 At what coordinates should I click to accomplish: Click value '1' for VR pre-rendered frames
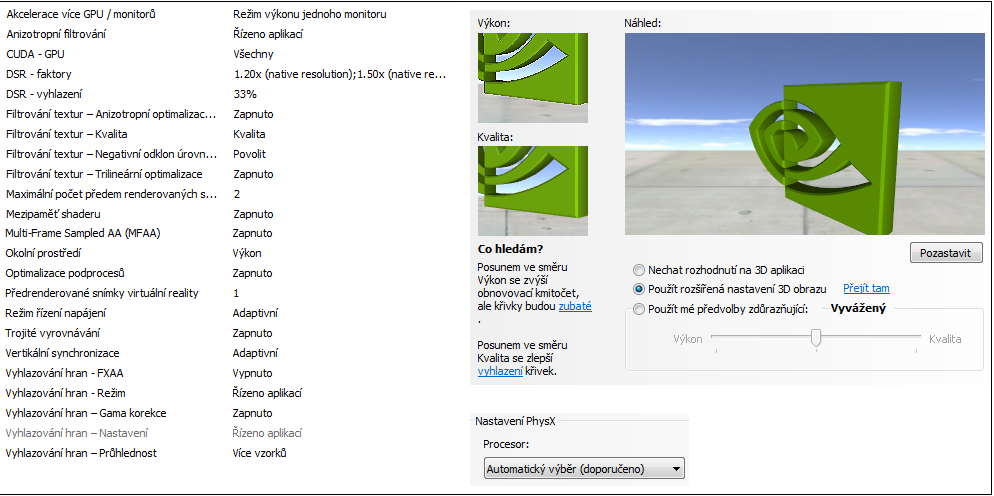click(236, 293)
